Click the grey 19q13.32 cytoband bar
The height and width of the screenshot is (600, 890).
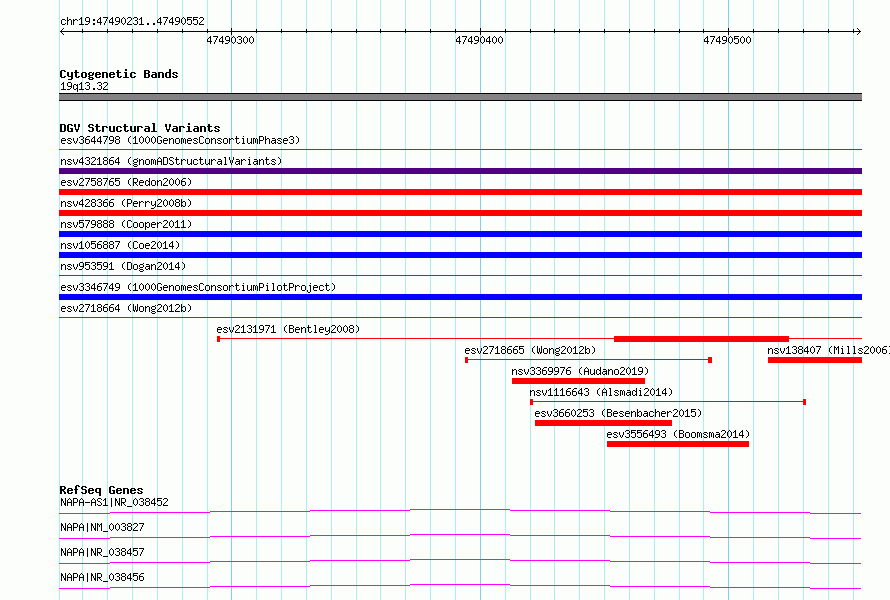[x=460, y=97]
